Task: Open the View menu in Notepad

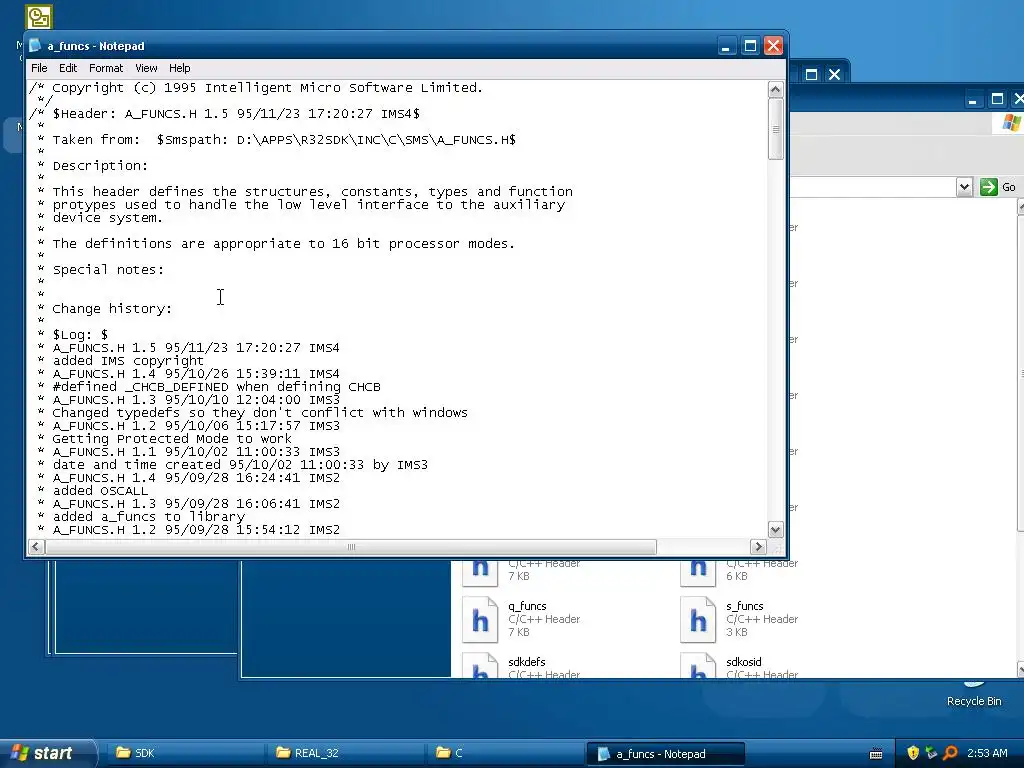Action: 146,68
